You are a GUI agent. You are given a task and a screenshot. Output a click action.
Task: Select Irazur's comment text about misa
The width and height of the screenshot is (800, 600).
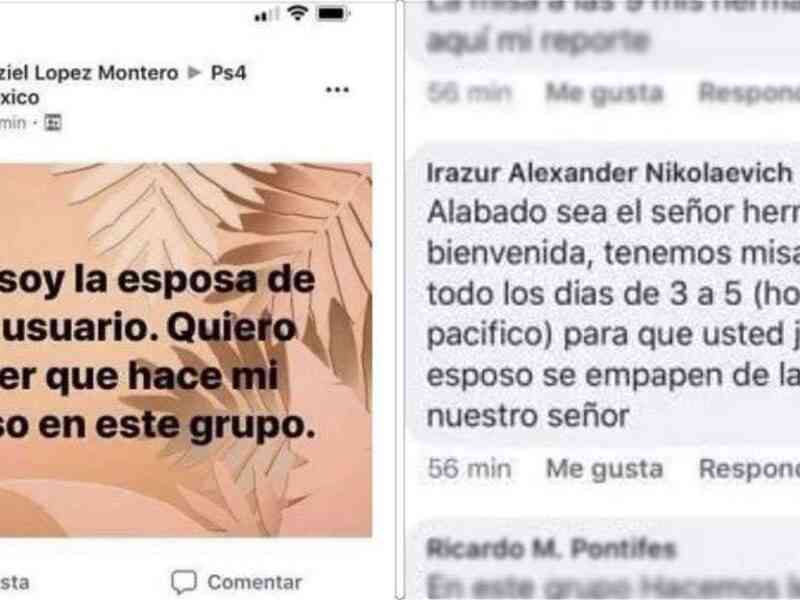613,314
